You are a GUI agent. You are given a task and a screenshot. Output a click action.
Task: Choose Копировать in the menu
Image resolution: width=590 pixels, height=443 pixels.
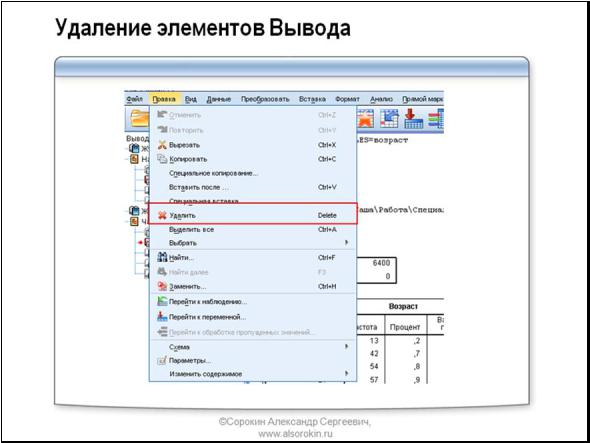(x=252, y=159)
